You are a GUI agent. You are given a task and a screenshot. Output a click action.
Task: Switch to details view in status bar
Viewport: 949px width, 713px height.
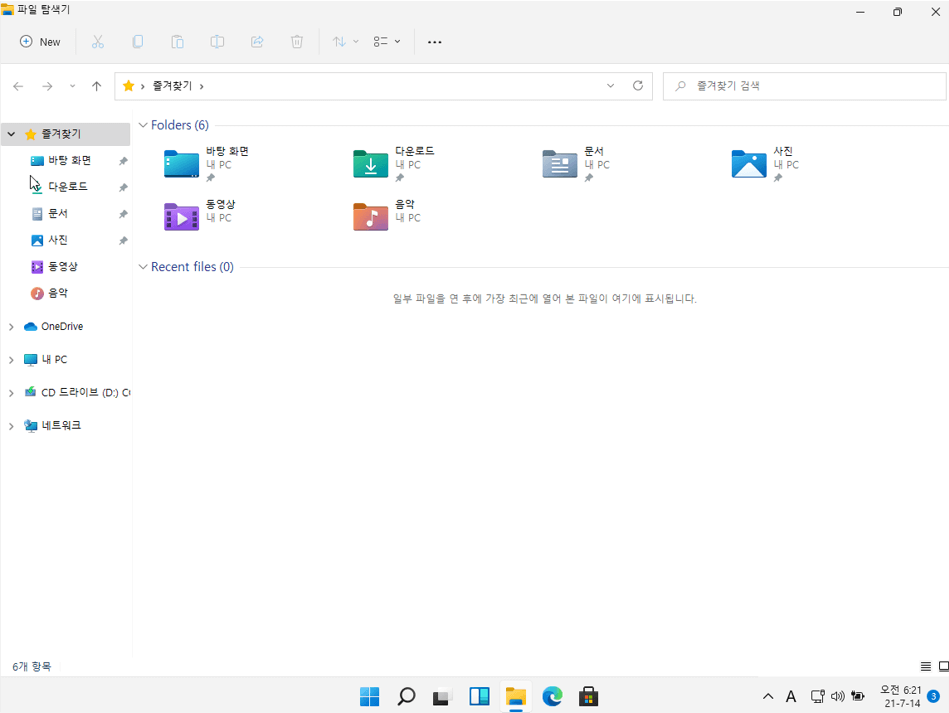(925, 666)
